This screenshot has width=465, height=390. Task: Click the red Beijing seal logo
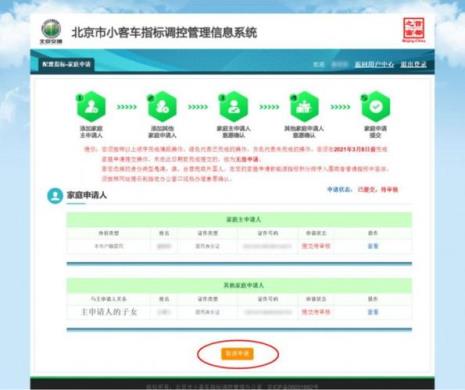click(414, 30)
